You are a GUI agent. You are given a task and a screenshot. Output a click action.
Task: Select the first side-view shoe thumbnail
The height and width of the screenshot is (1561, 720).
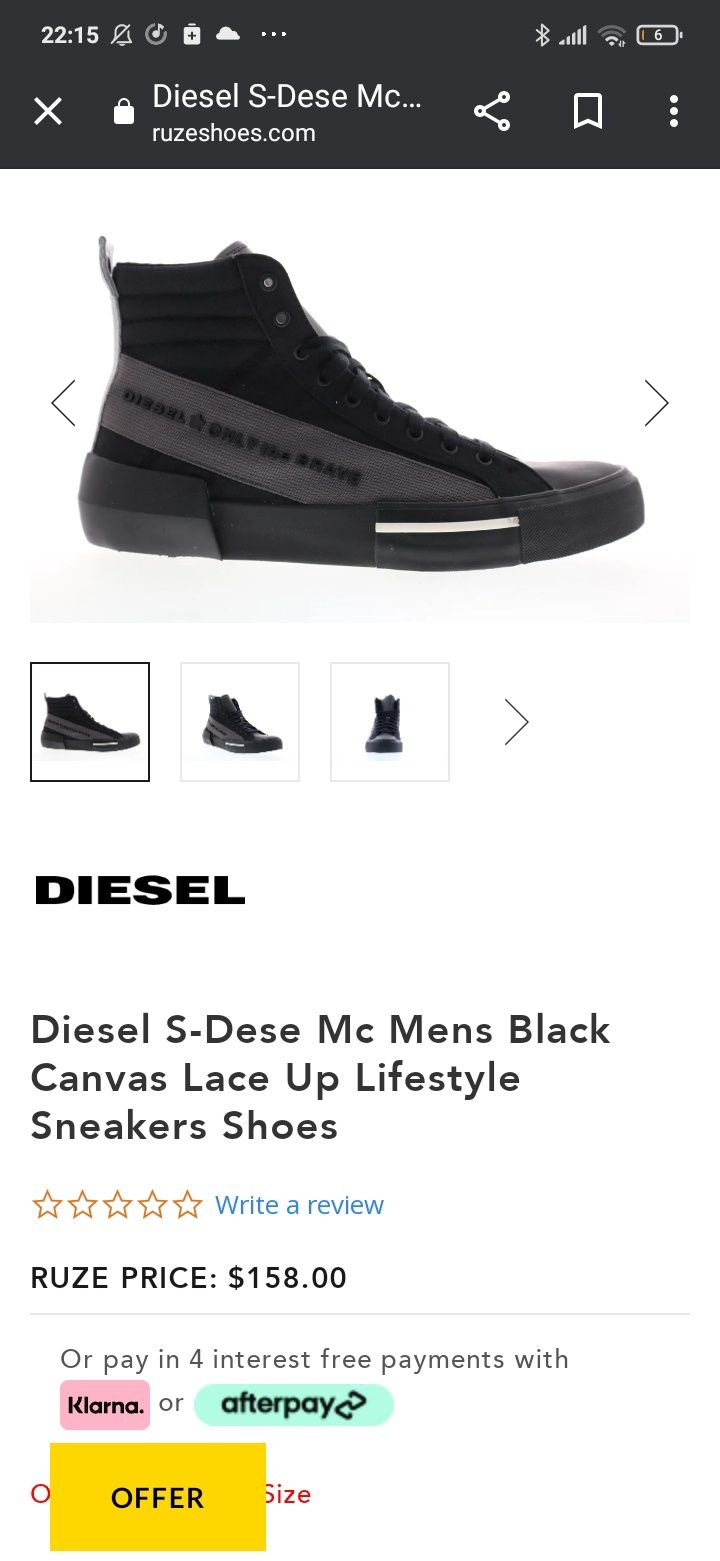pos(90,722)
